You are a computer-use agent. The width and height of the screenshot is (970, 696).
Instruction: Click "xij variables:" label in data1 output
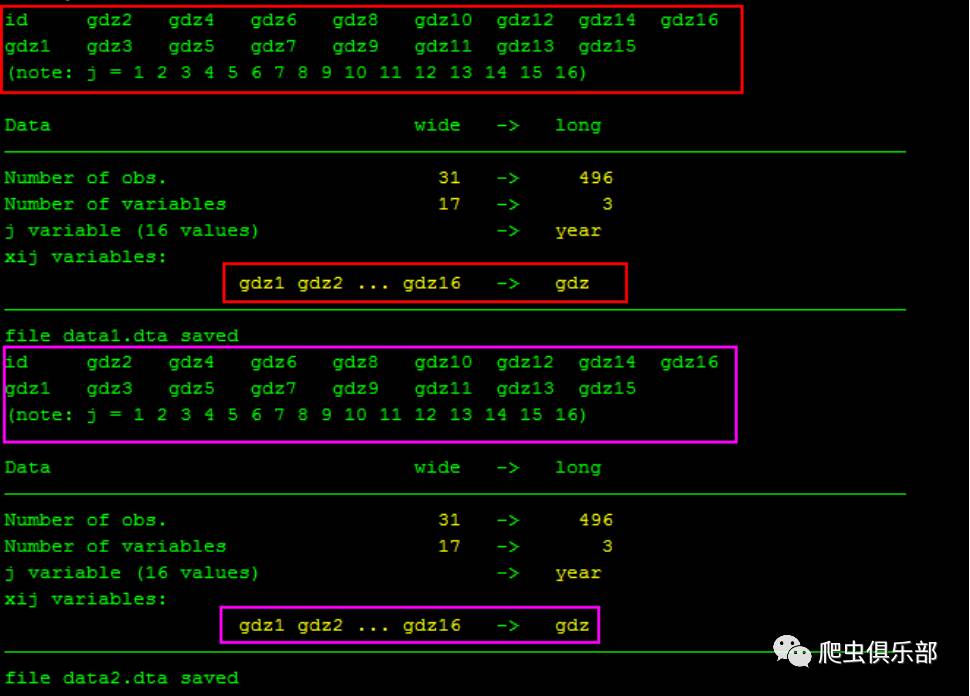point(86,257)
